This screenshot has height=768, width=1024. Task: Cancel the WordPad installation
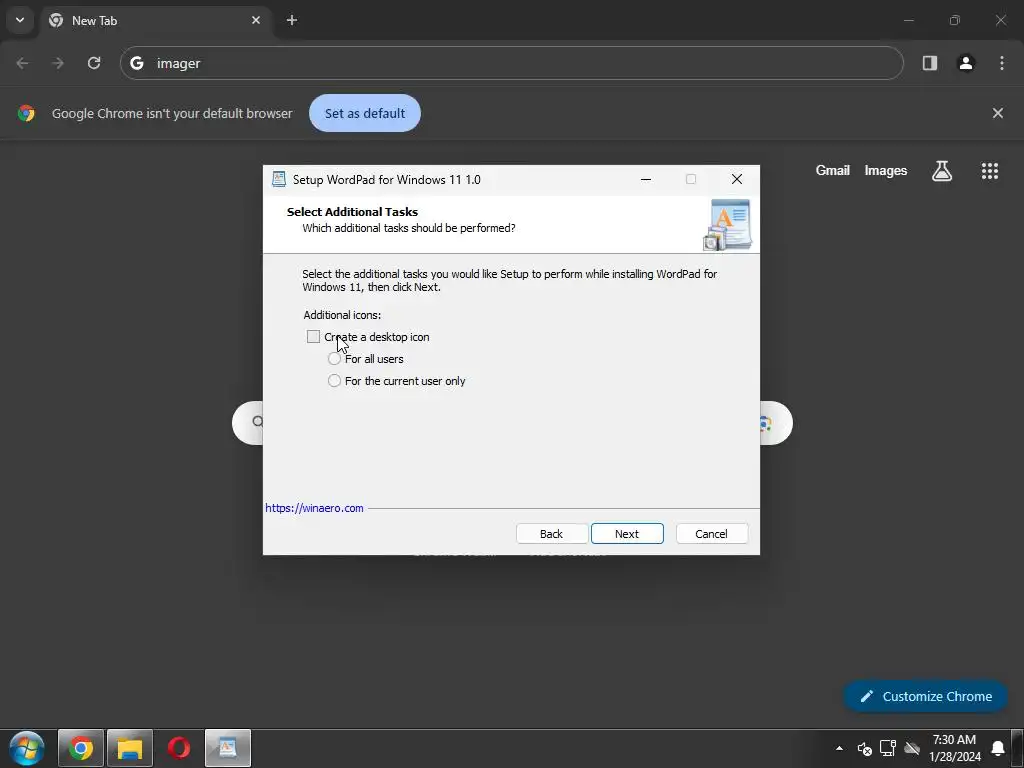(711, 534)
